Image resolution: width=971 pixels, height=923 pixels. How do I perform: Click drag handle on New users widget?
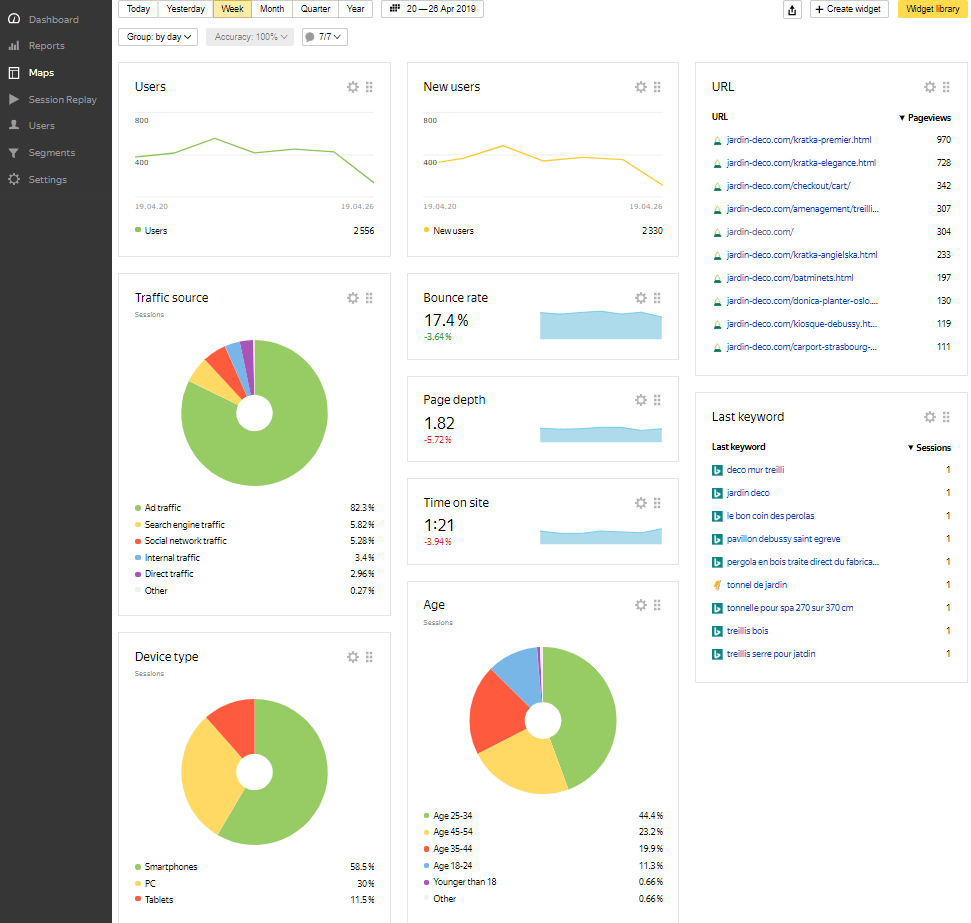click(657, 87)
